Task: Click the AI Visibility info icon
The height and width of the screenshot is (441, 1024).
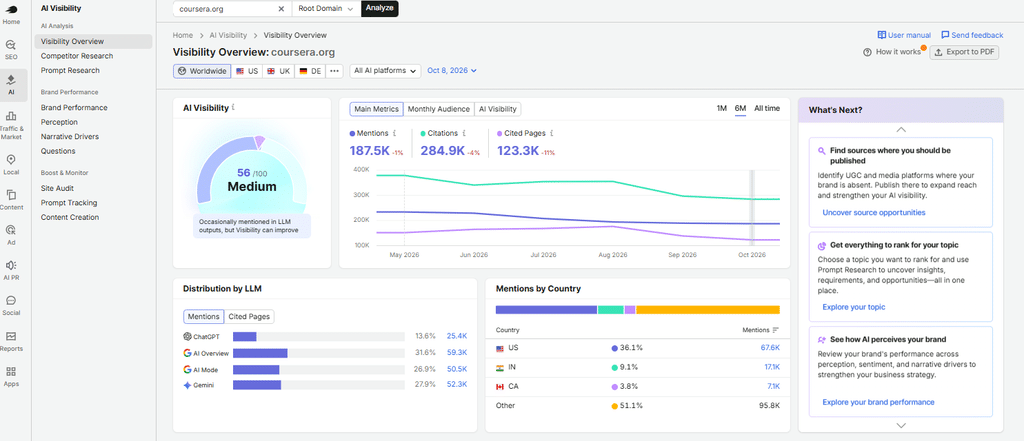Action: click(x=233, y=108)
